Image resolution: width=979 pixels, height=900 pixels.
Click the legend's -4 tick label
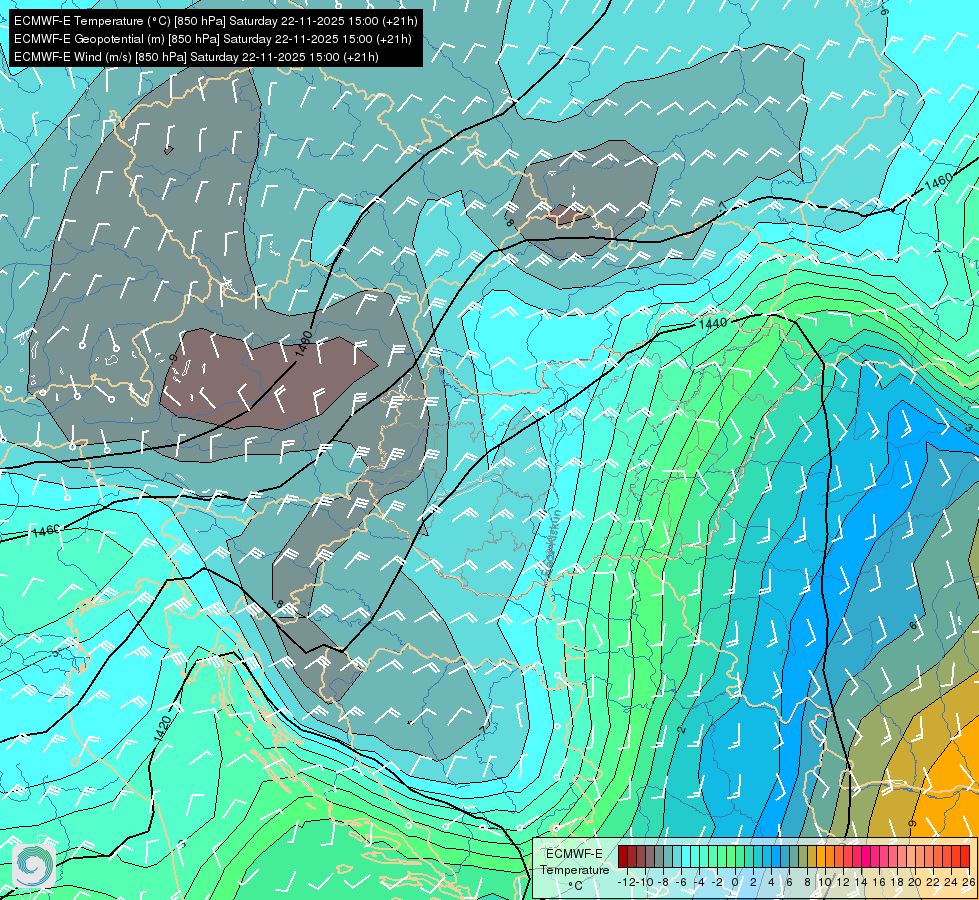click(699, 882)
